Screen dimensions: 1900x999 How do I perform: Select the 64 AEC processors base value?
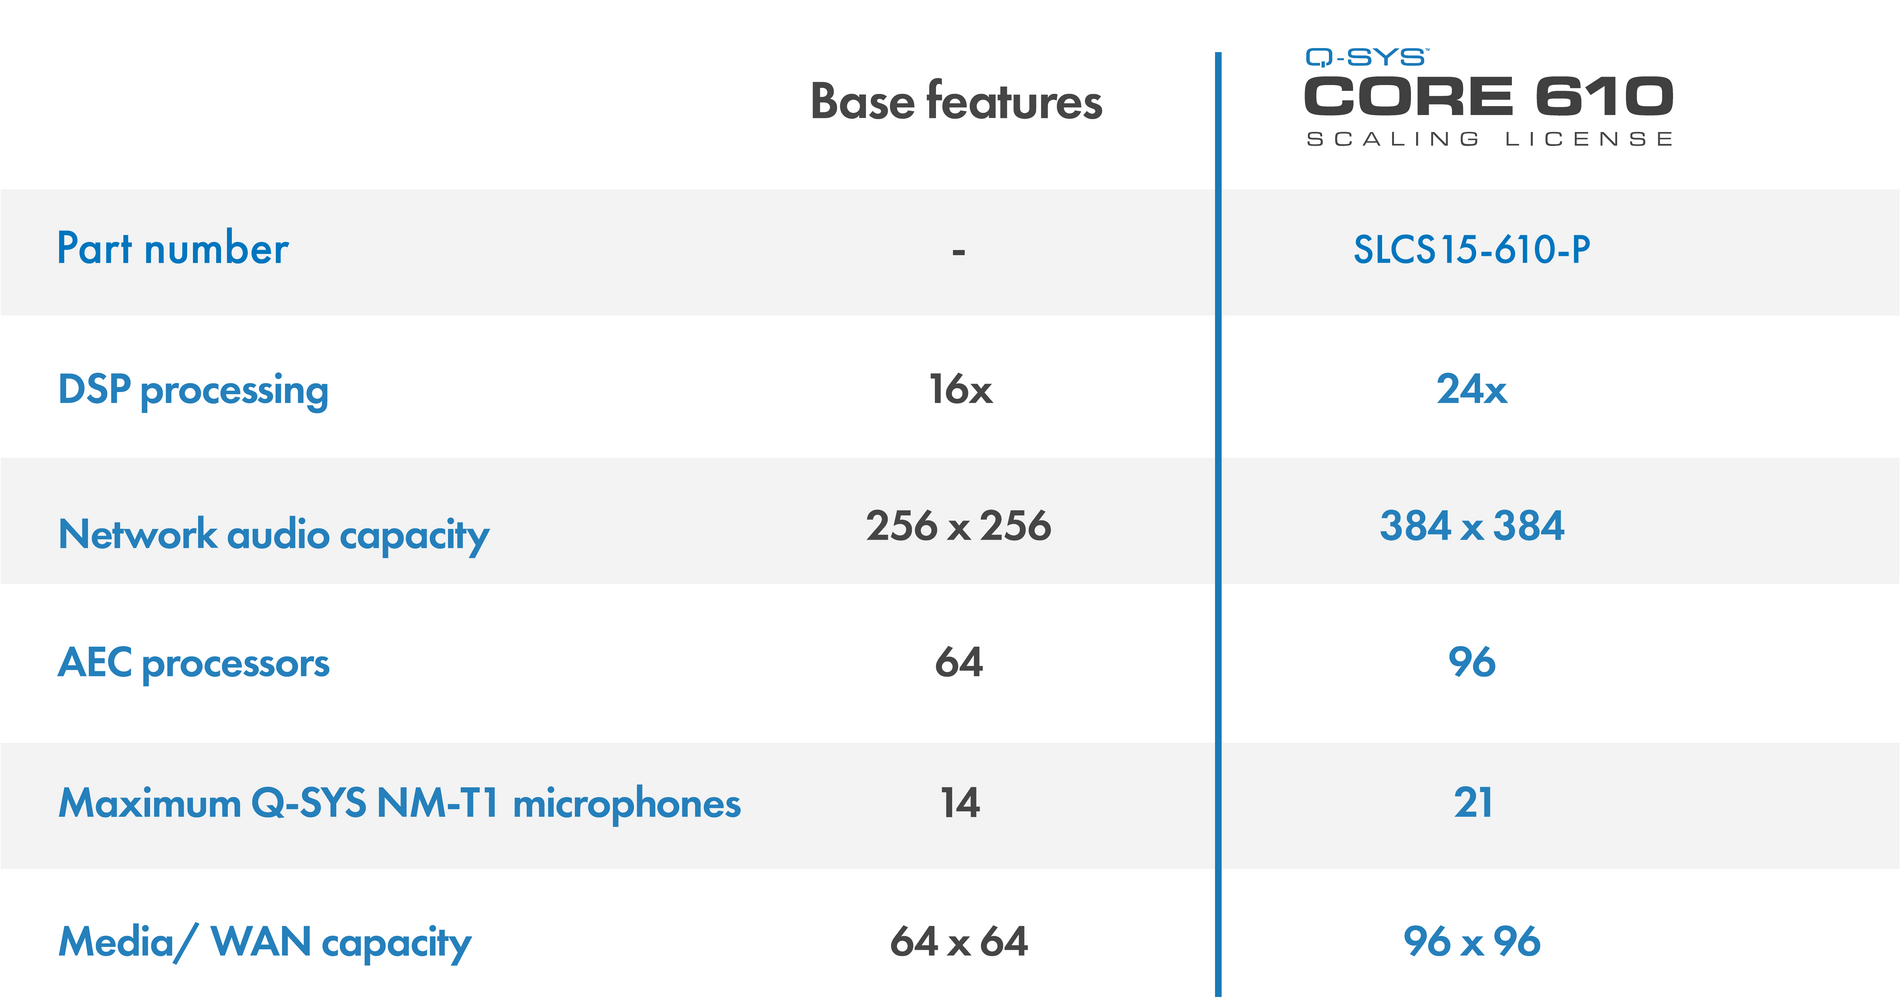click(958, 662)
